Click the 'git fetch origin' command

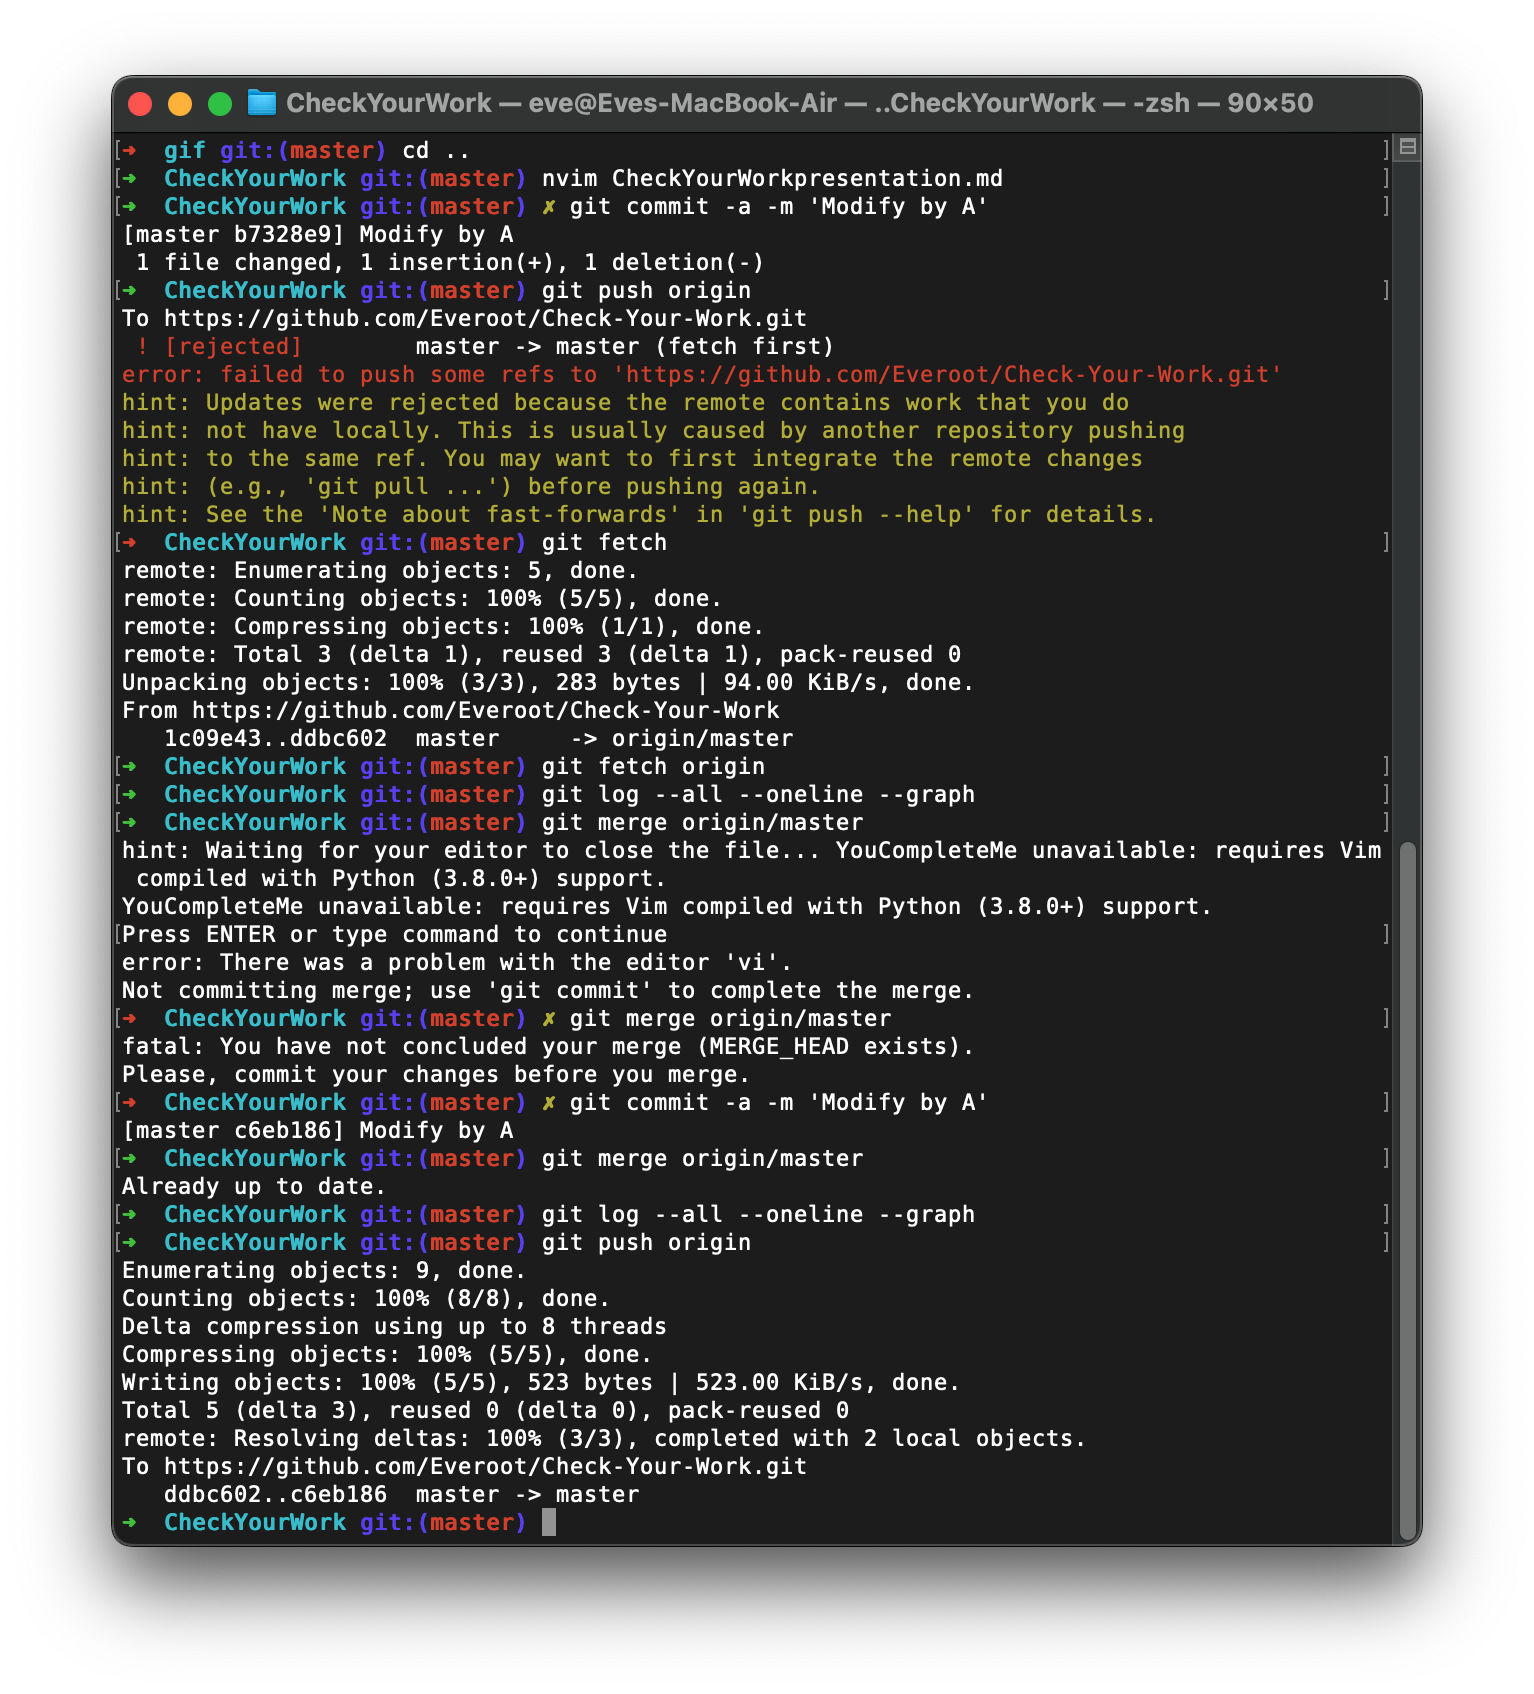[x=653, y=766]
